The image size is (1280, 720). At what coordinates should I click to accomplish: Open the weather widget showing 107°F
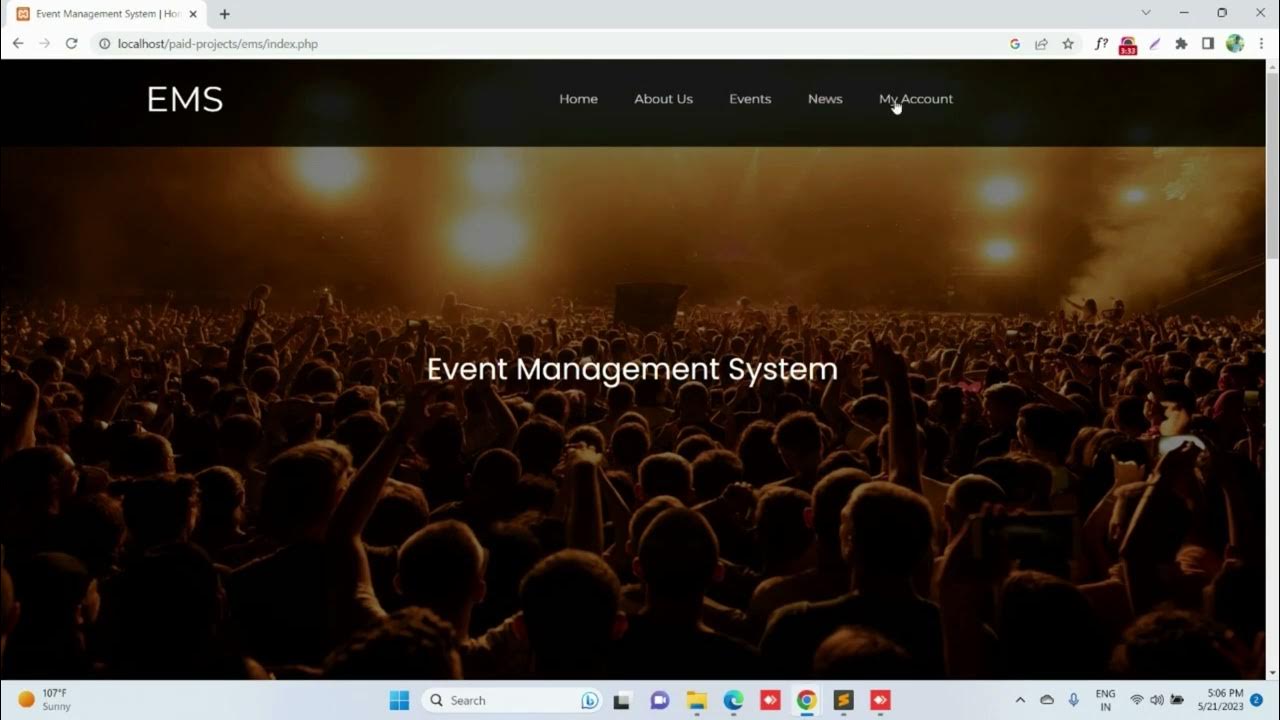click(x=45, y=700)
